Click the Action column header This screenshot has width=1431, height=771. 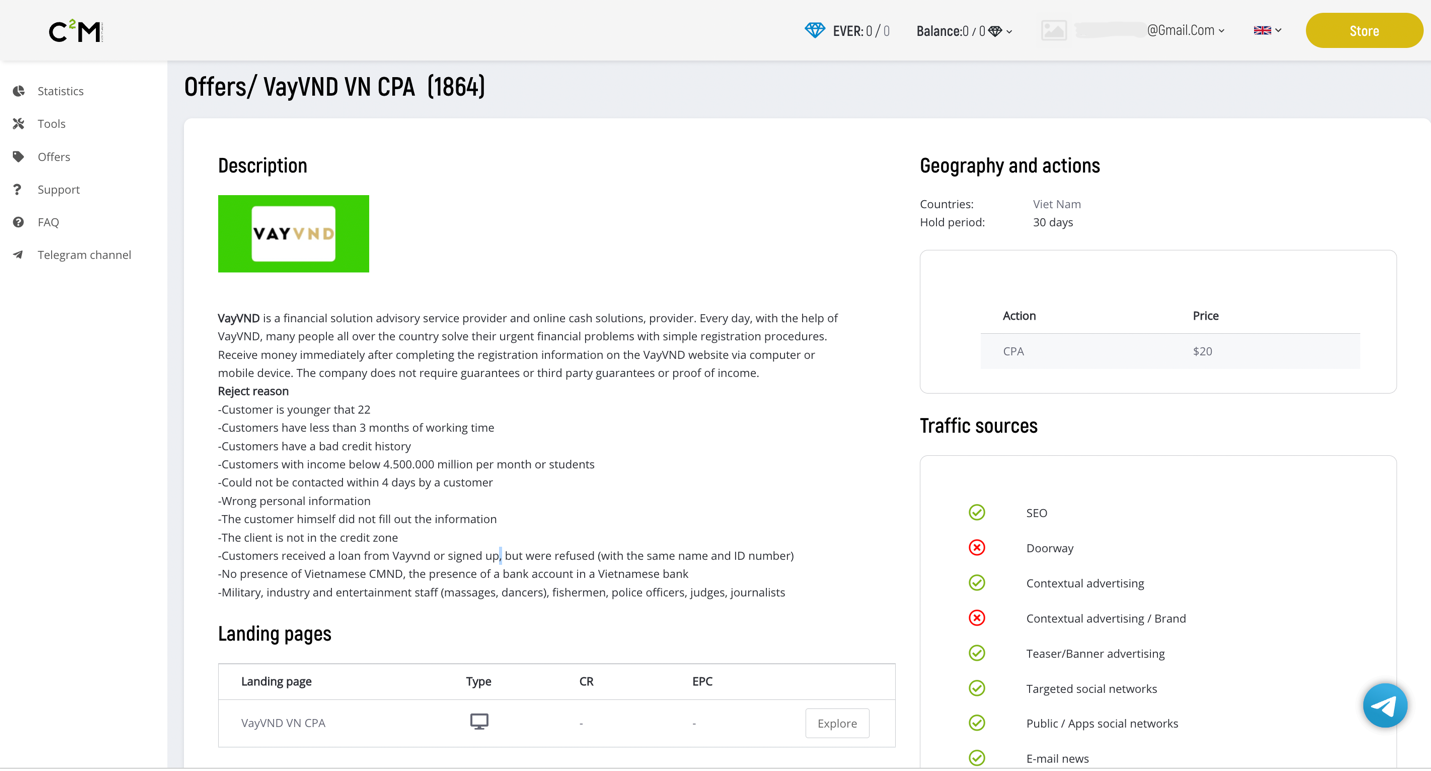(x=1019, y=315)
